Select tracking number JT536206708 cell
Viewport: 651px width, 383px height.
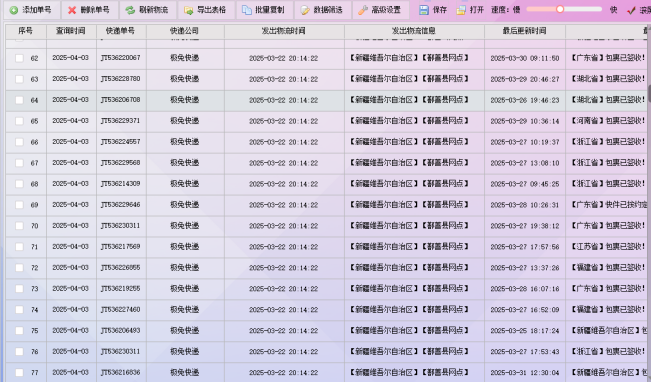(121, 100)
